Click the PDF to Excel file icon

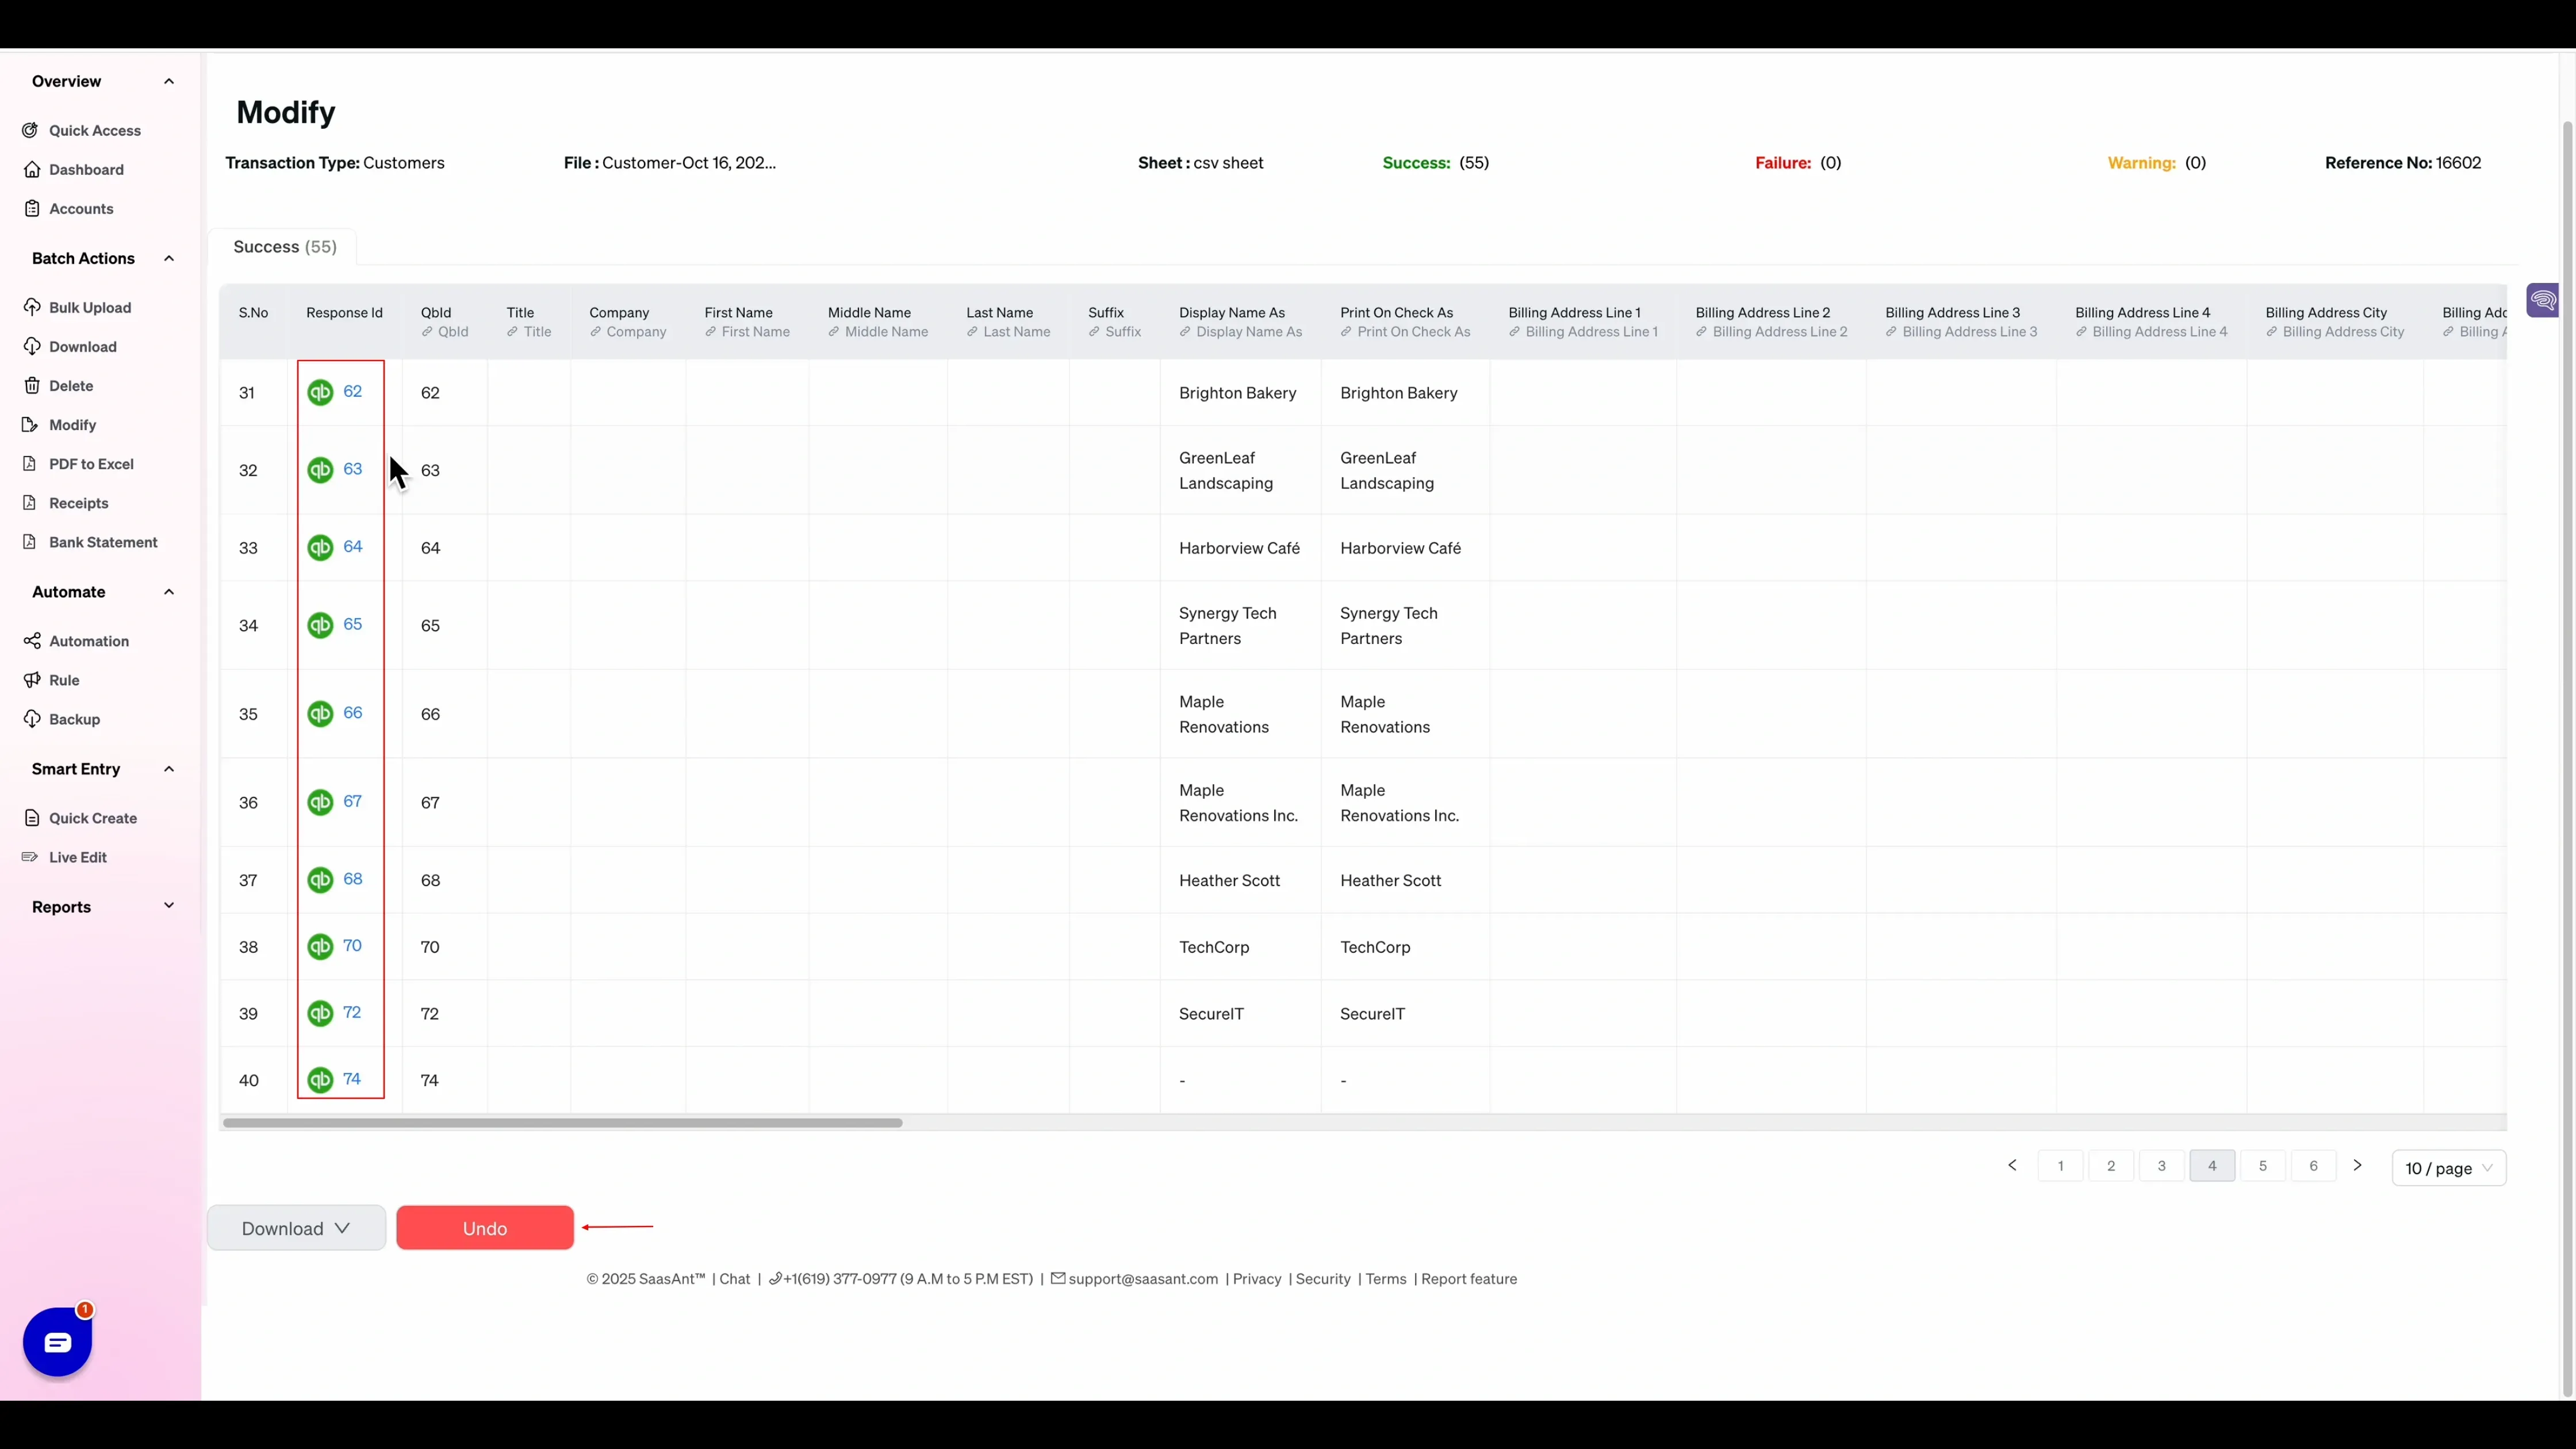point(31,463)
